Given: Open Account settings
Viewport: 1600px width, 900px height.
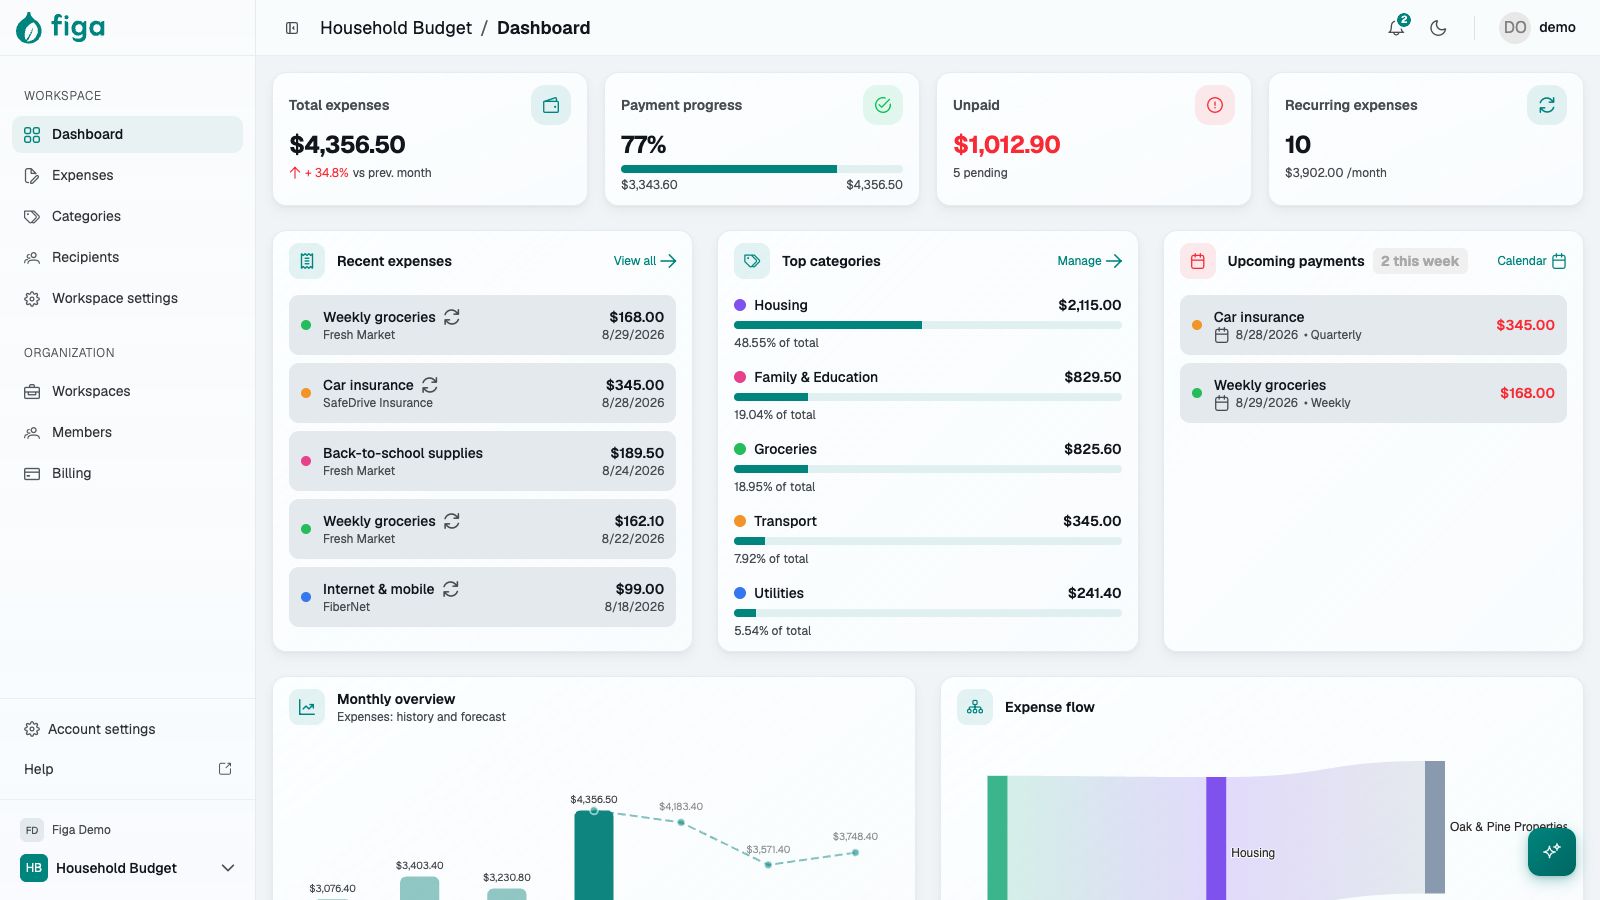Looking at the screenshot, I should 127,729.
